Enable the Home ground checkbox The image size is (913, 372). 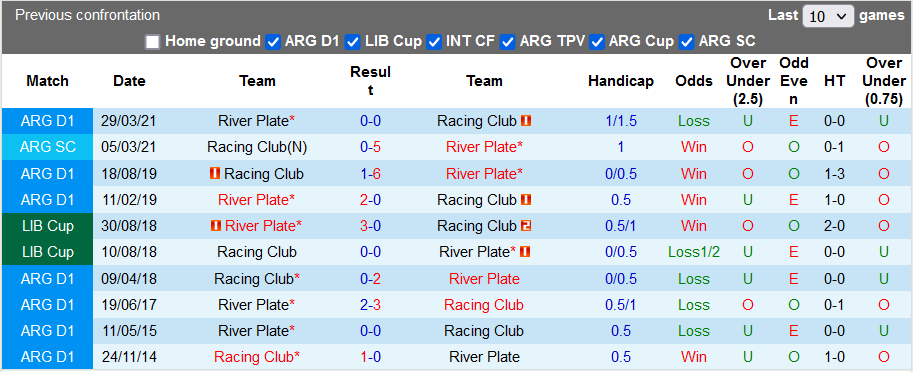click(153, 42)
